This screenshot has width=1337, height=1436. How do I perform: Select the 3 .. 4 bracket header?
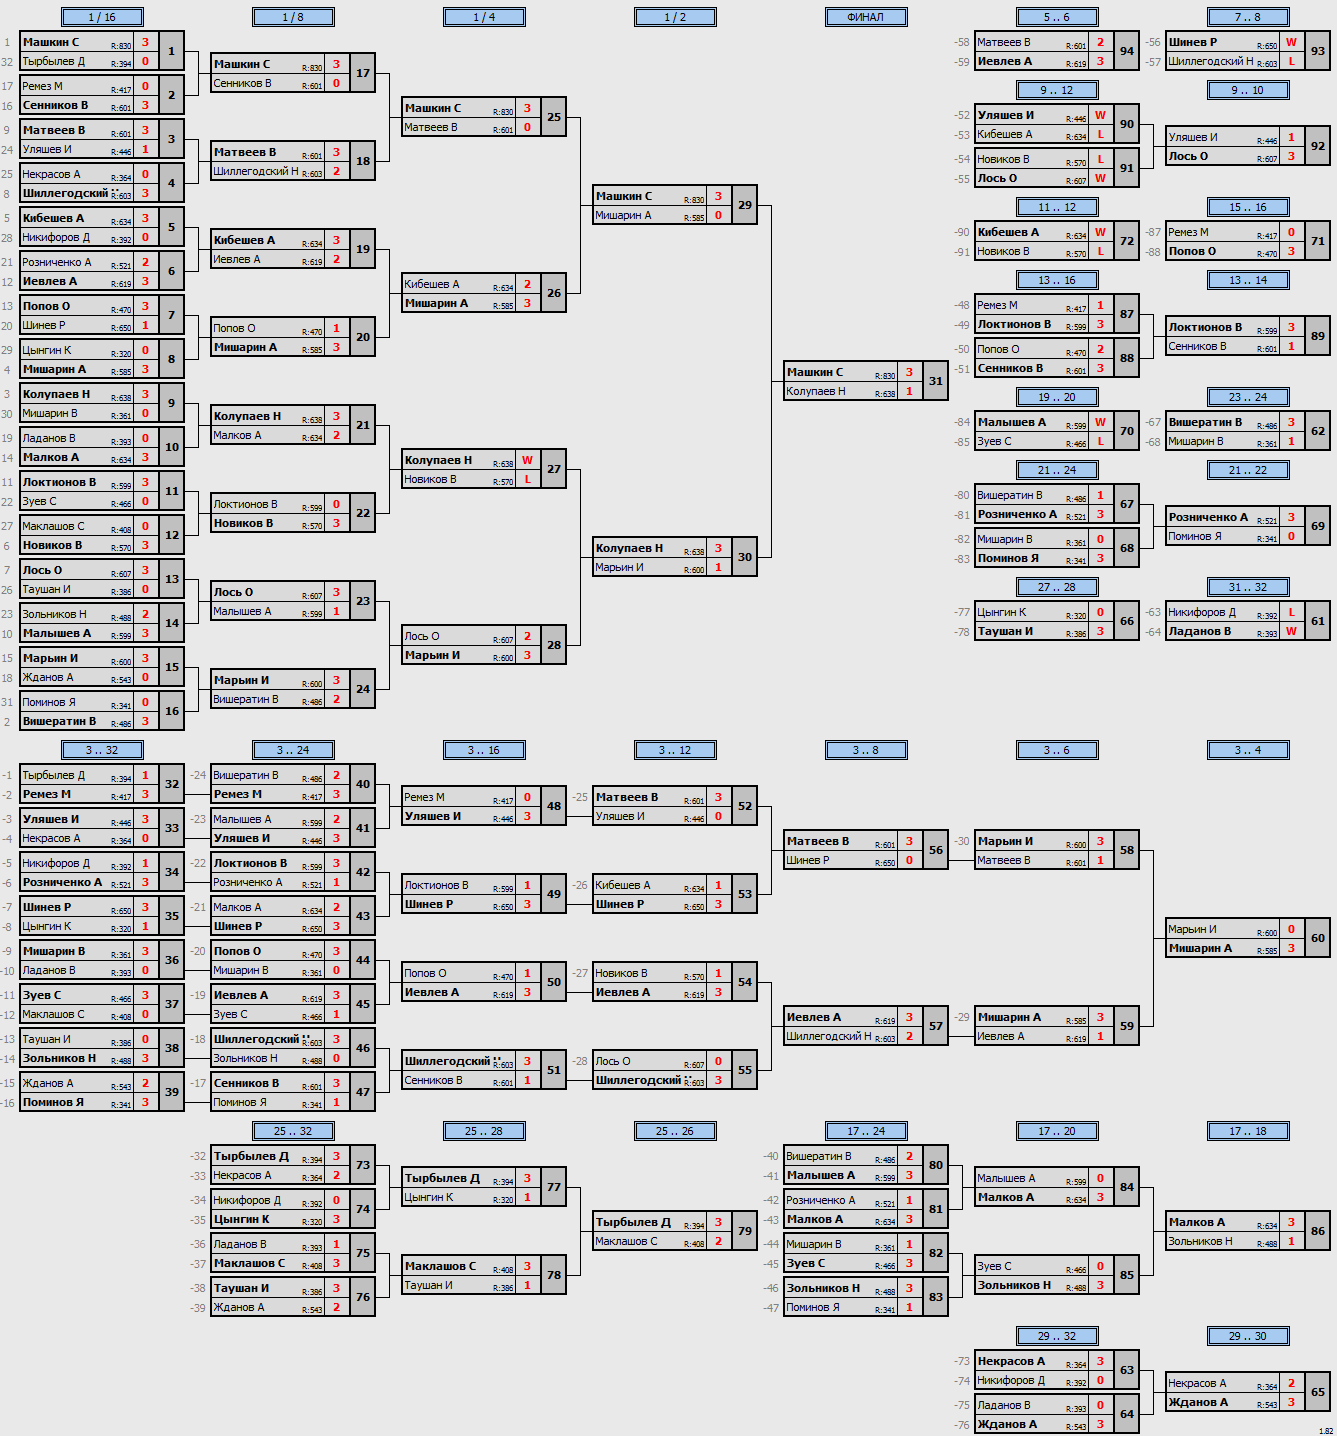click(1248, 750)
